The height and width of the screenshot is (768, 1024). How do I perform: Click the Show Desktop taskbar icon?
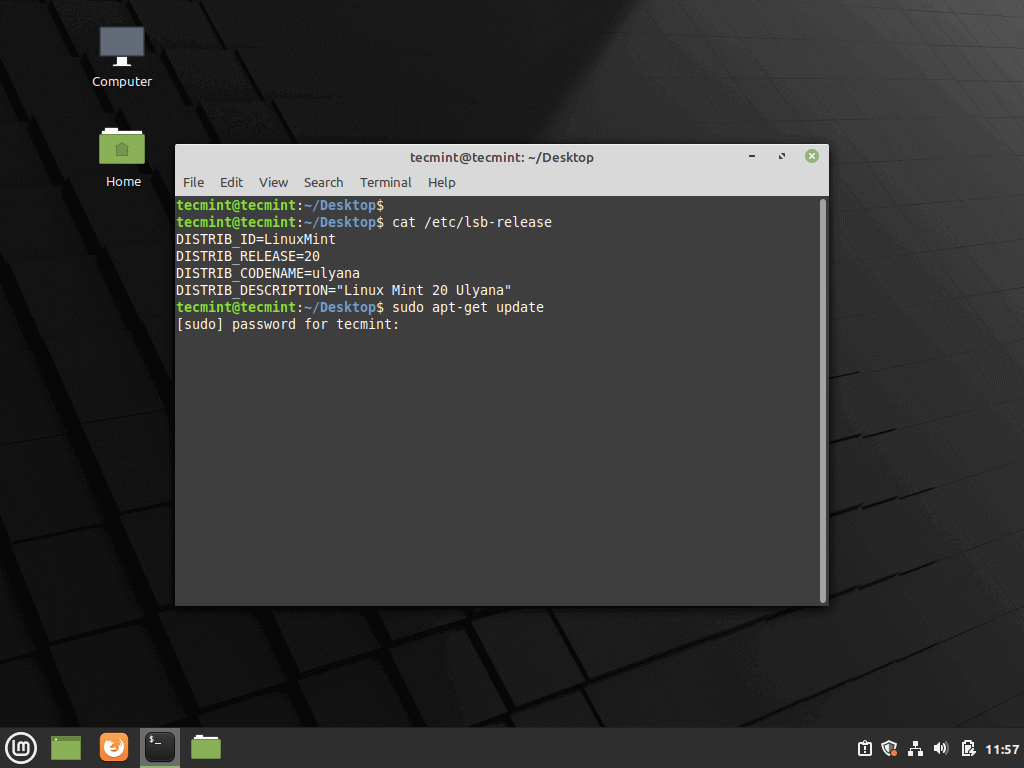pyautogui.click(x=65, y=747)
